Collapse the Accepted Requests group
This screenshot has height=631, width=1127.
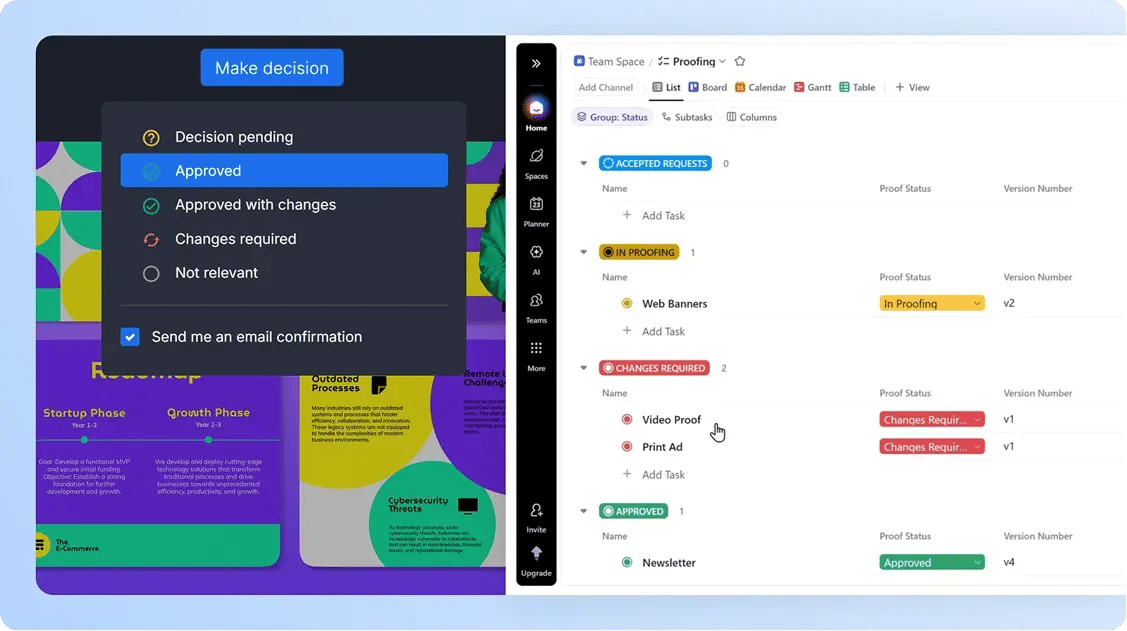coord(584,163)
